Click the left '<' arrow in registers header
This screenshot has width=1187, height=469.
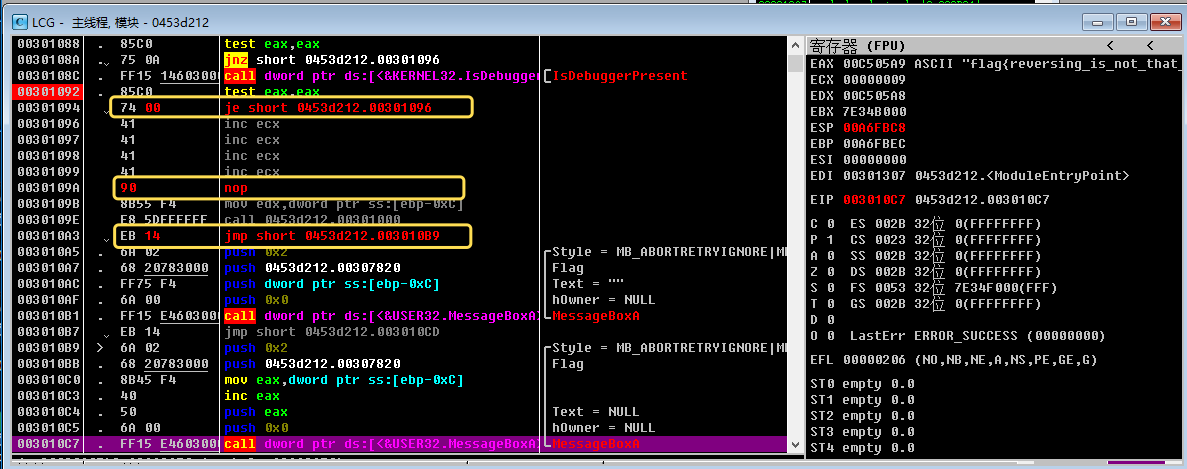coord(1110,46)
